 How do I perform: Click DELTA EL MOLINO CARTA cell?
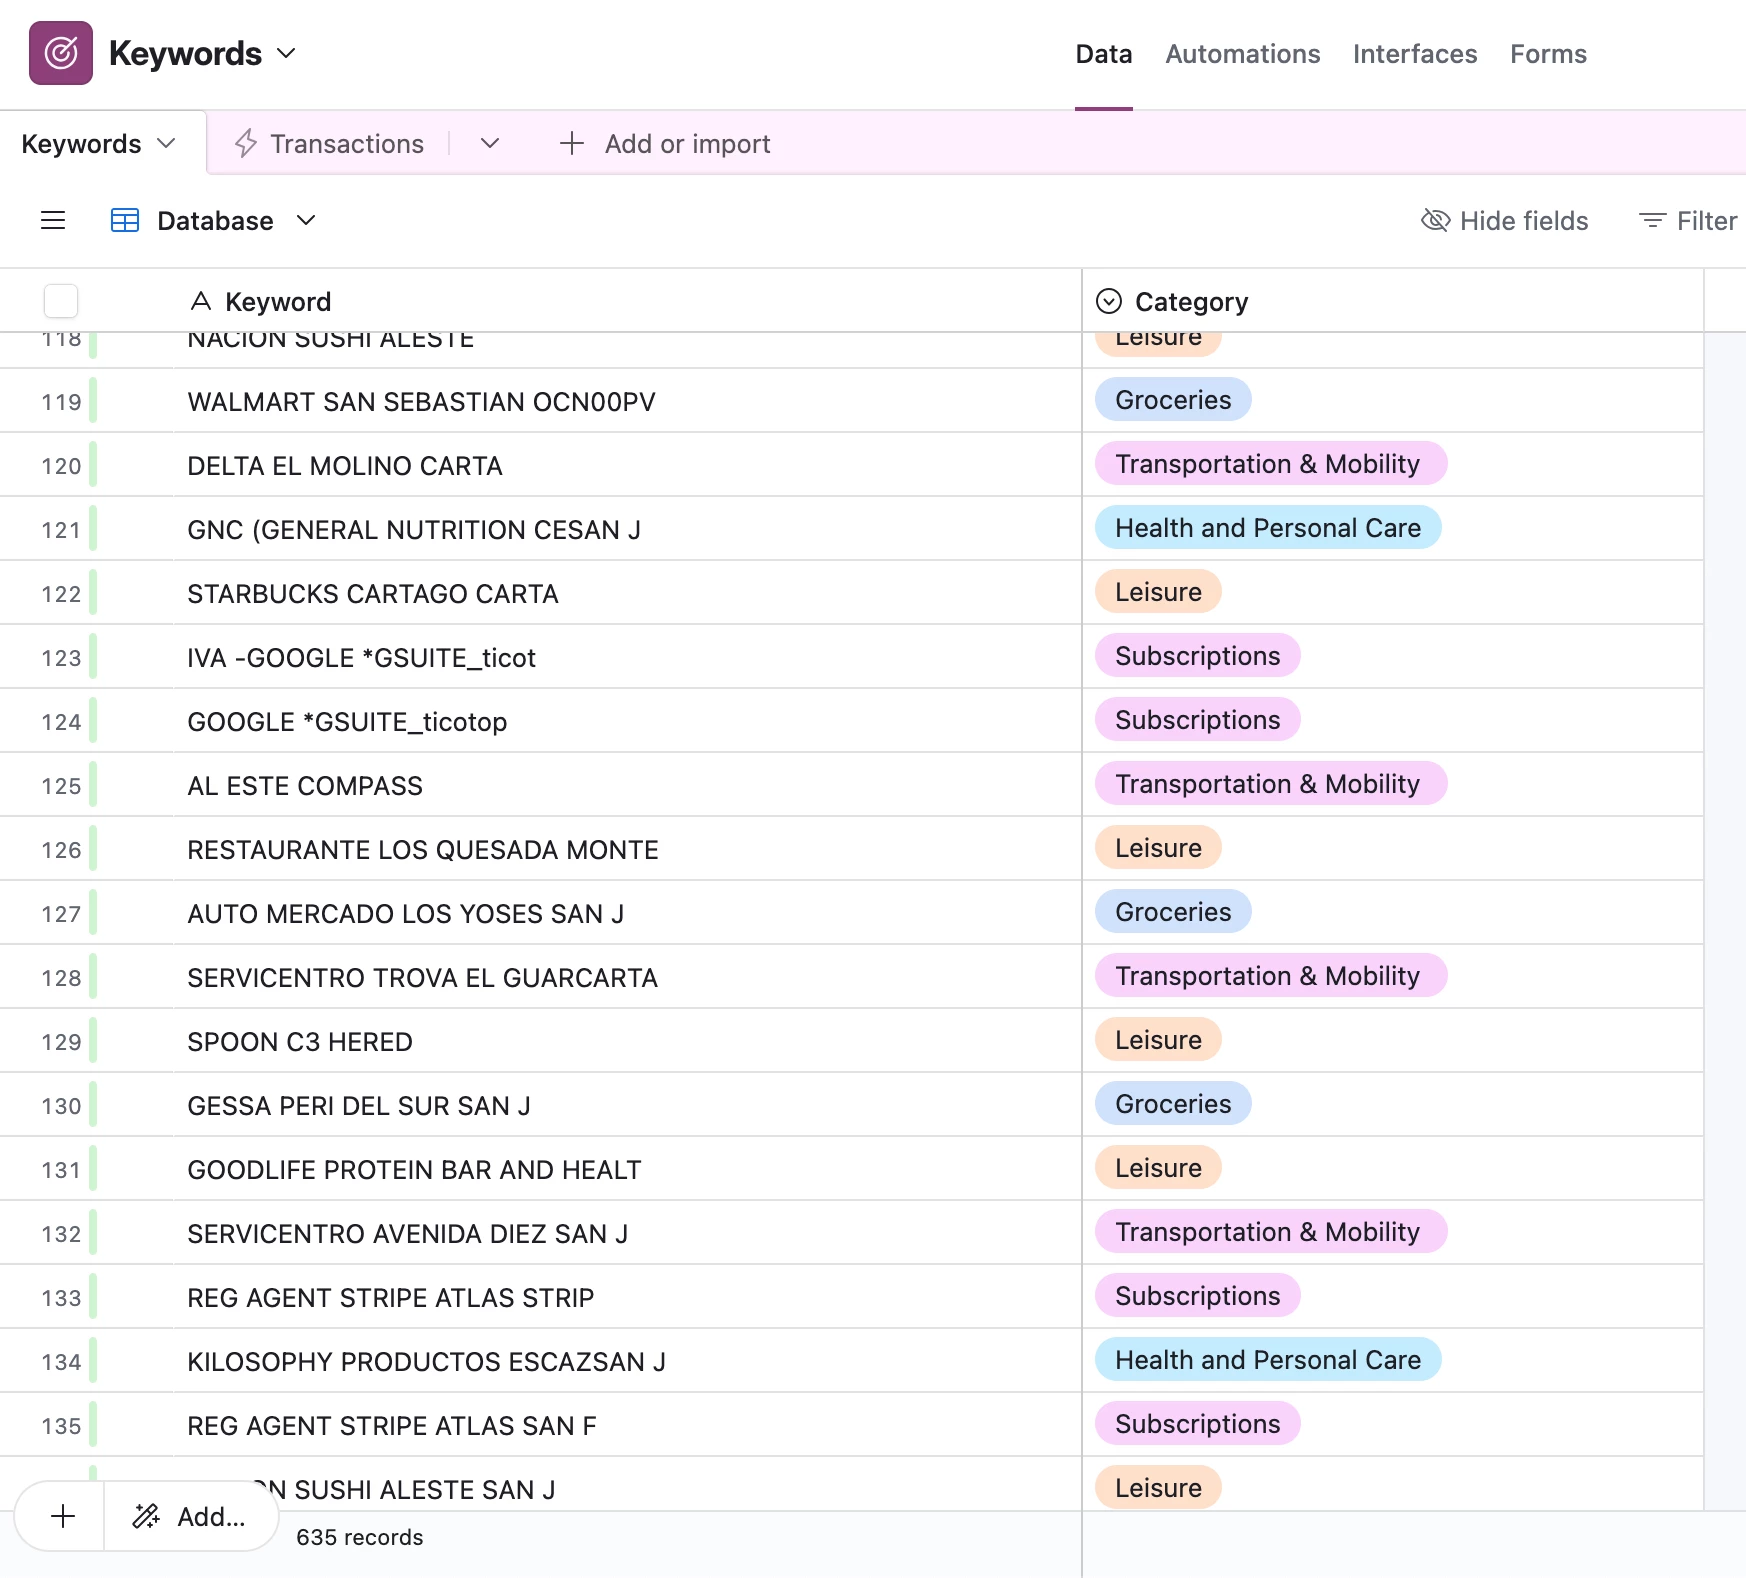(627, 465)
